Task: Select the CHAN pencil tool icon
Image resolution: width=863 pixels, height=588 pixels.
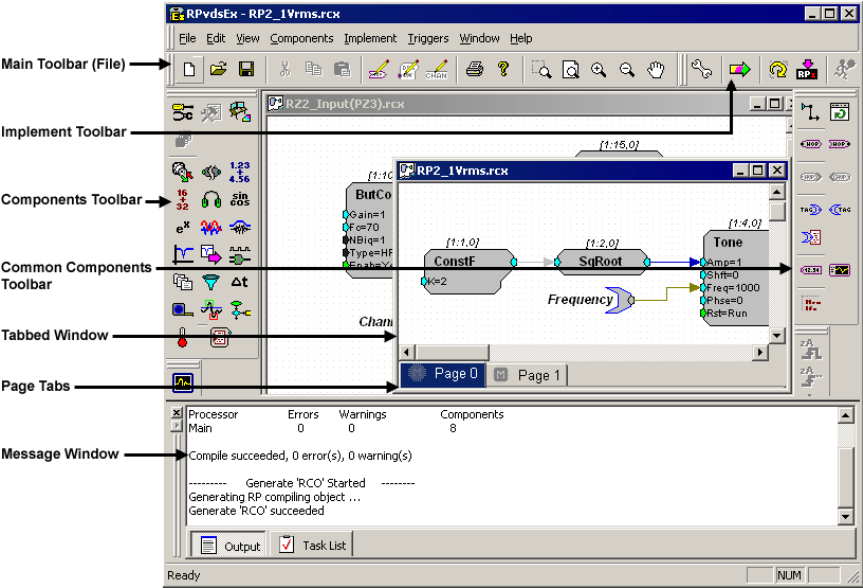Action: coord(436,70)
